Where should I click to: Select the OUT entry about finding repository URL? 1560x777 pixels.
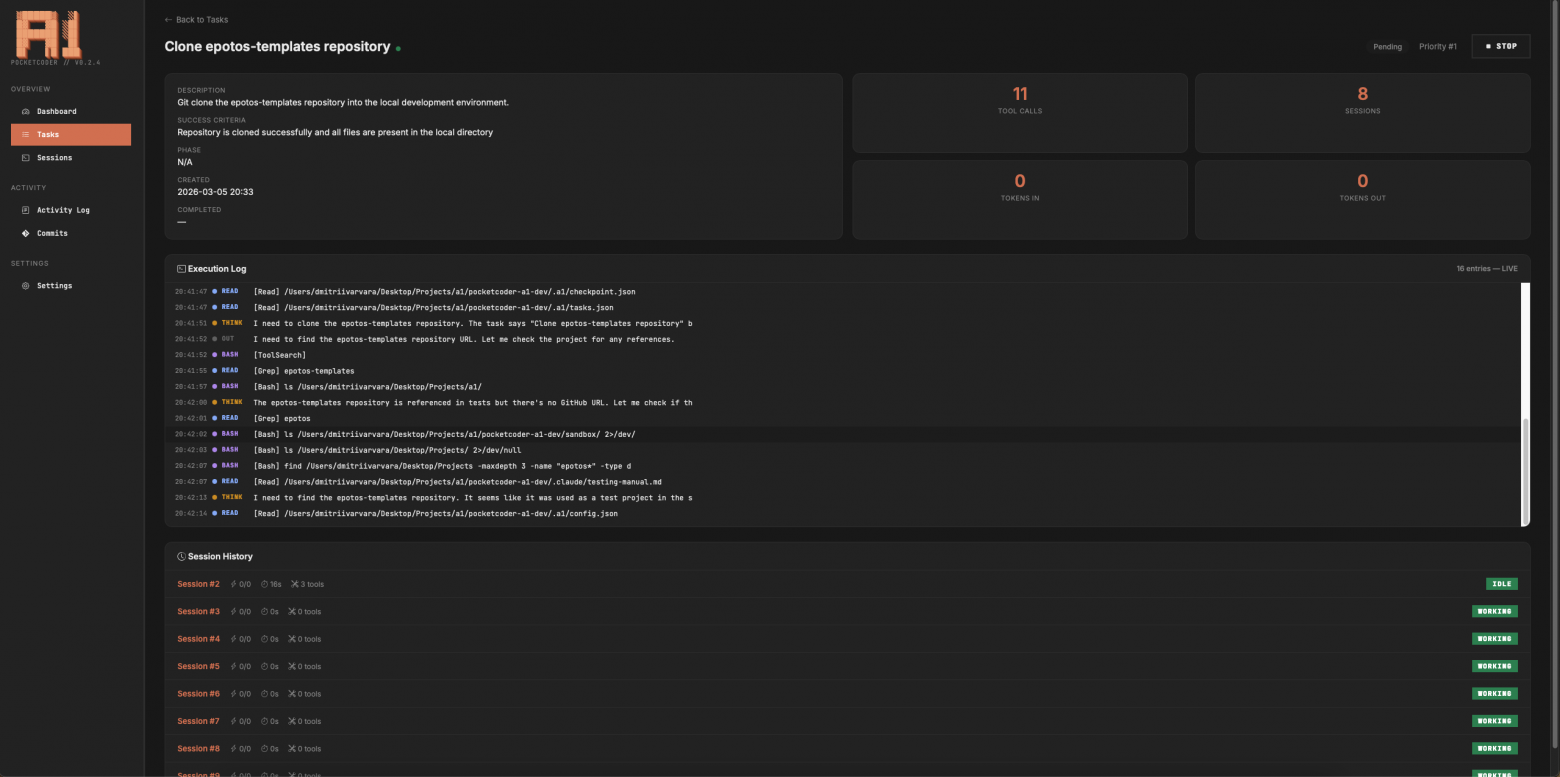click(x=843, y=339)
